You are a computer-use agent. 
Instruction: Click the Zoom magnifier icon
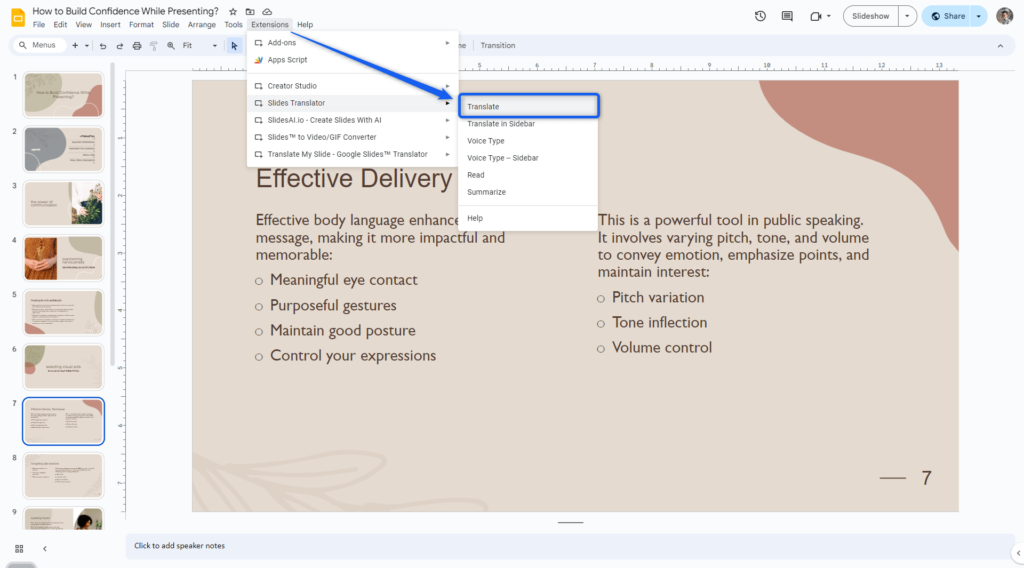pyautogui.click(x=171, y=46)
